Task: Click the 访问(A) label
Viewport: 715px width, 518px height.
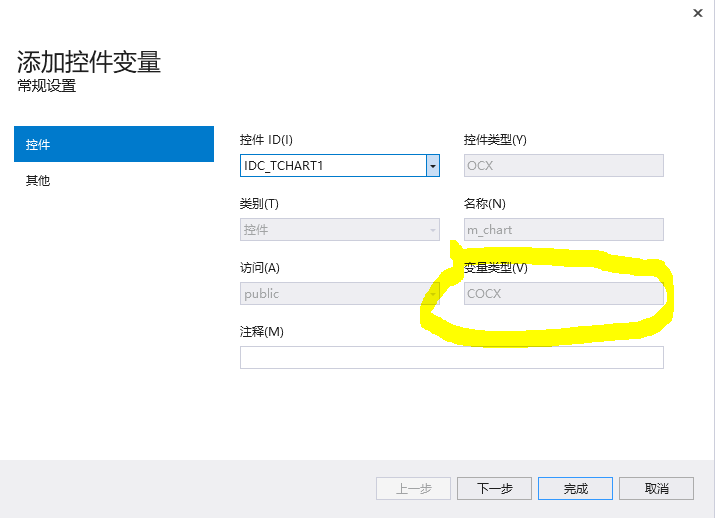Action: point(259,268)
